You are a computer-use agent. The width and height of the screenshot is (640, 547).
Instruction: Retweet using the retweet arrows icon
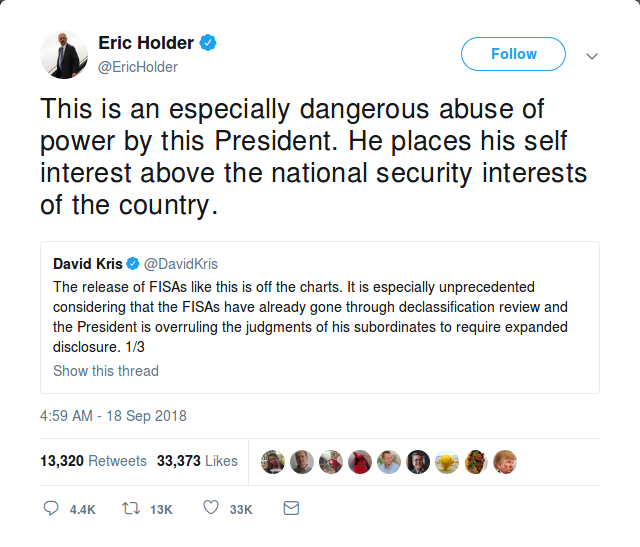[129, 508]
